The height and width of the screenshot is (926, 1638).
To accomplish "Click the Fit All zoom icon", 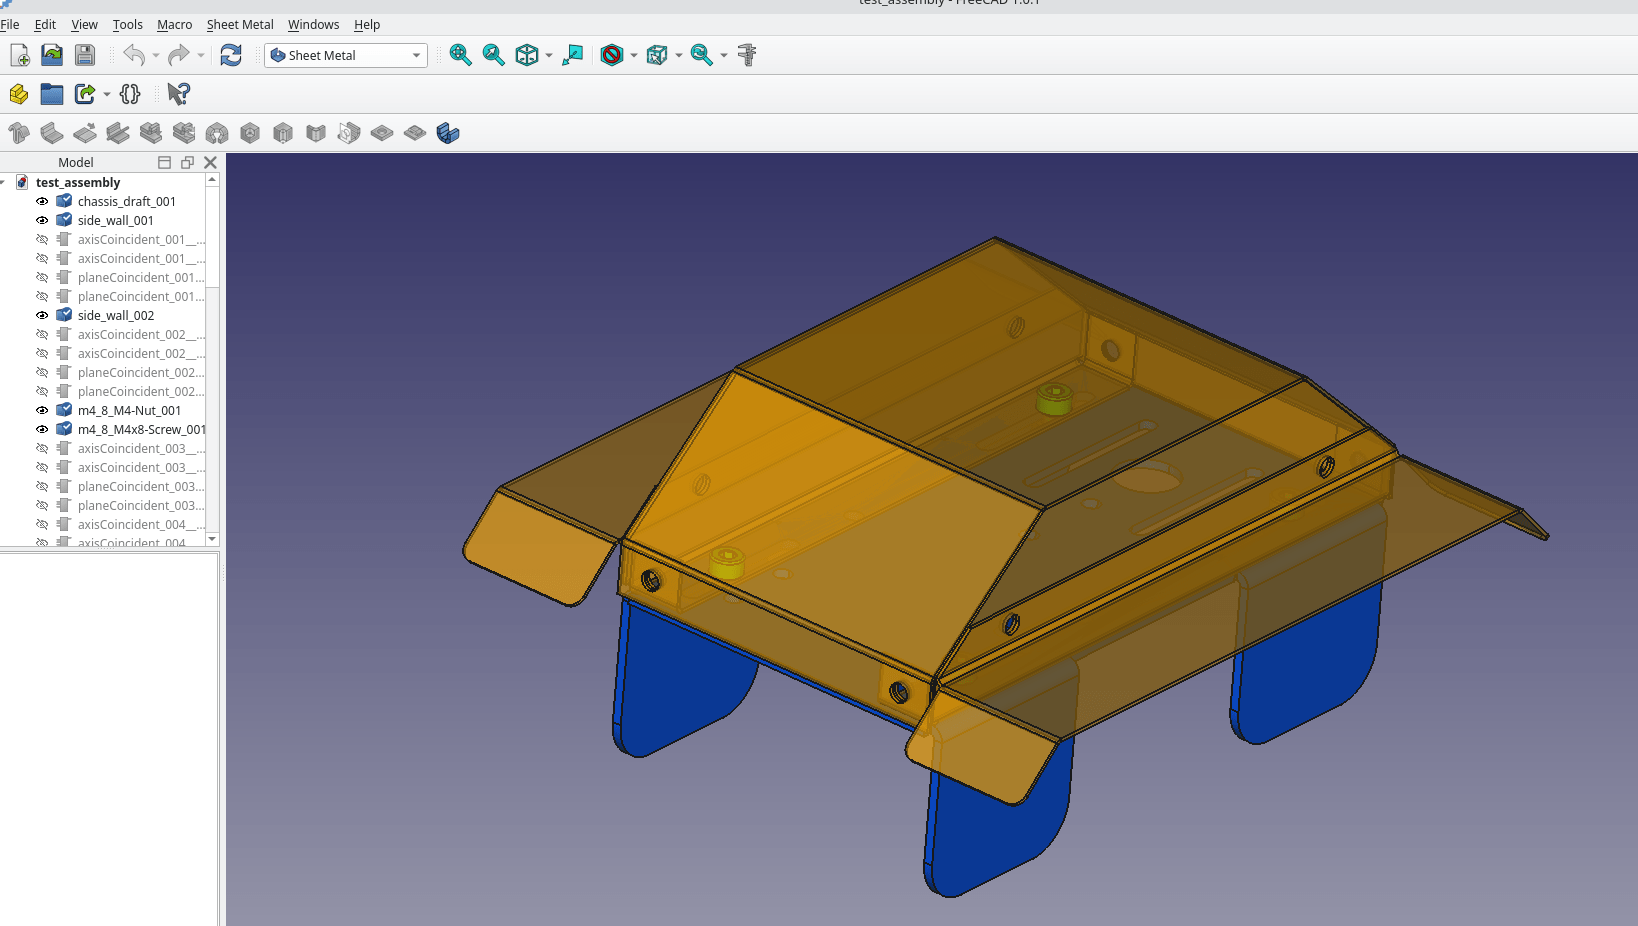I will point(461,55).
